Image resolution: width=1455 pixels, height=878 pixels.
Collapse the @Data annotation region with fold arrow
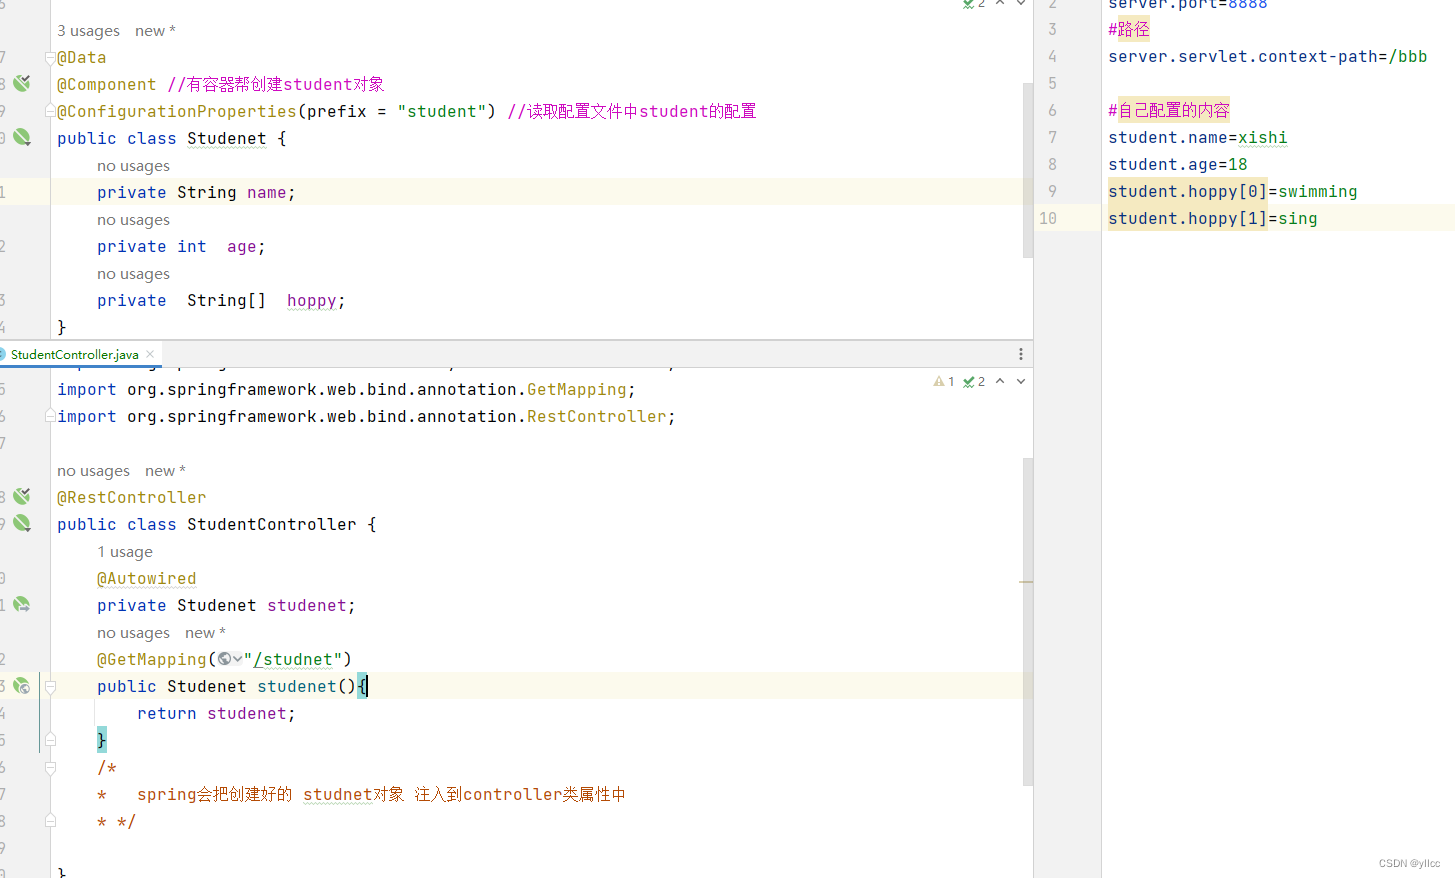49,57
